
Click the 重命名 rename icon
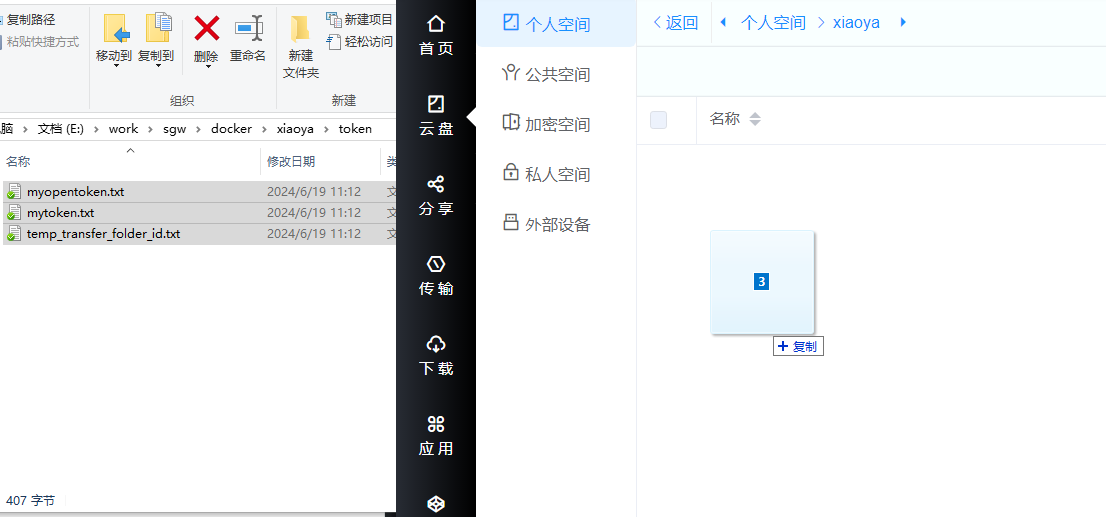[248, 28]
